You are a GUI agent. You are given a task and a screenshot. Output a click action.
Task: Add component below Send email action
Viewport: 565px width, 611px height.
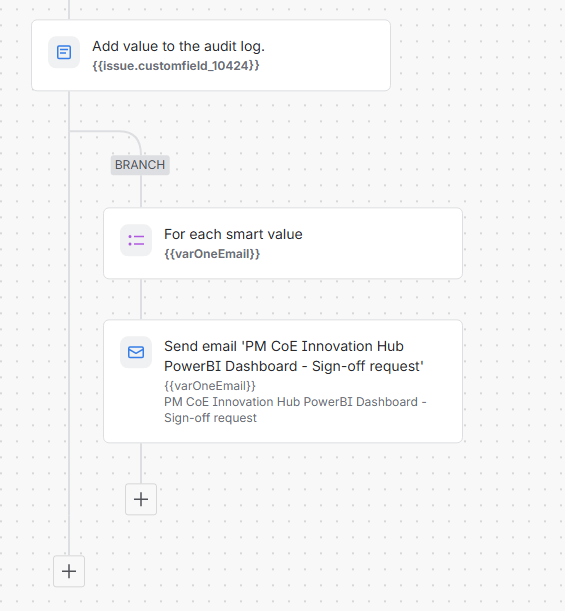click(x=141, y=499)
